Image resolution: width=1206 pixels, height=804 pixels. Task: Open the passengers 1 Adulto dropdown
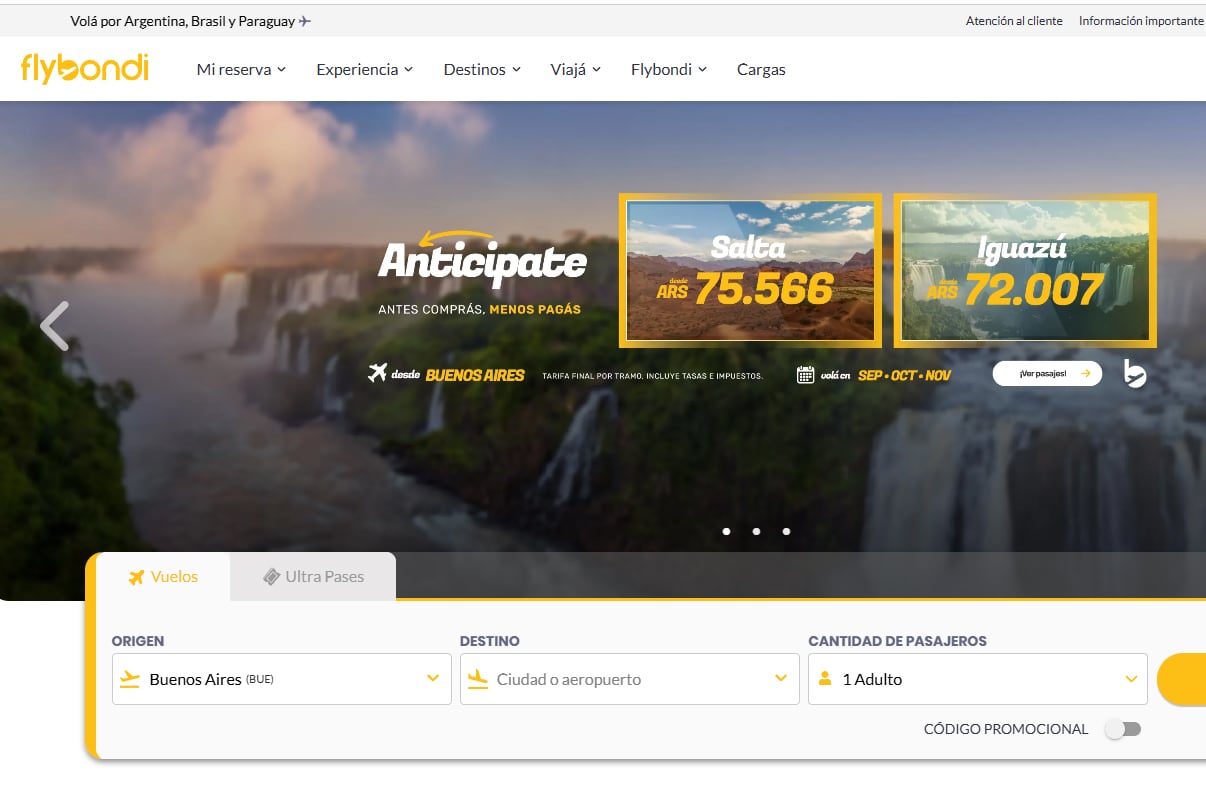click(x=978, y=679)
